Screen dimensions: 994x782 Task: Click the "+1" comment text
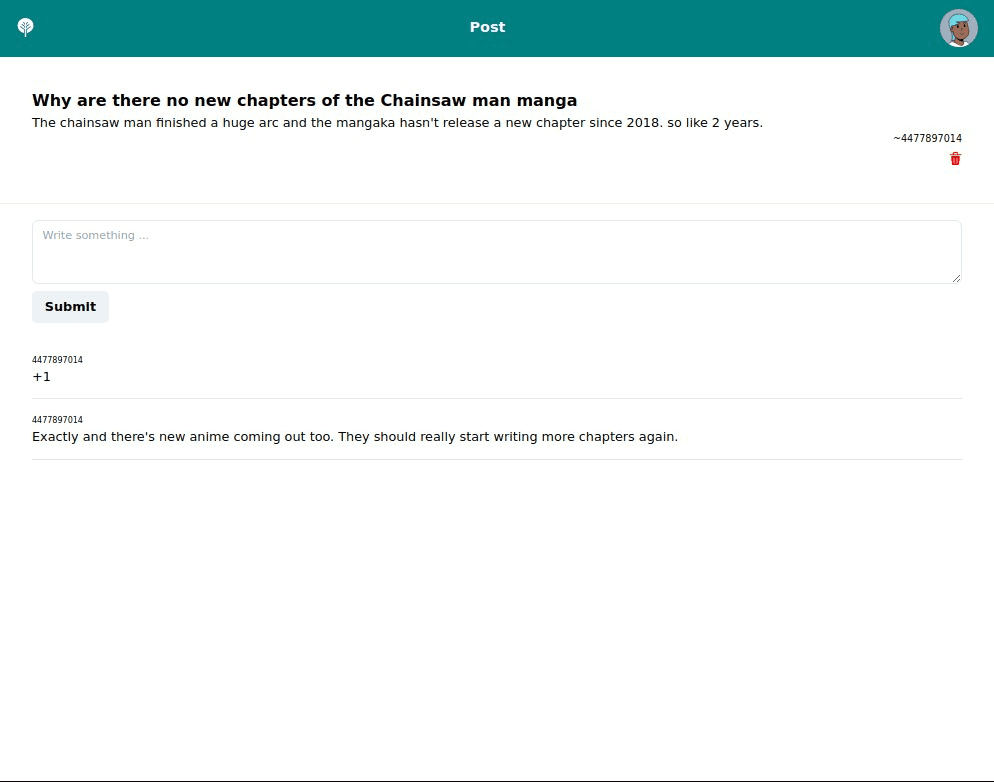pyautogui.click(x=41, y=376)
